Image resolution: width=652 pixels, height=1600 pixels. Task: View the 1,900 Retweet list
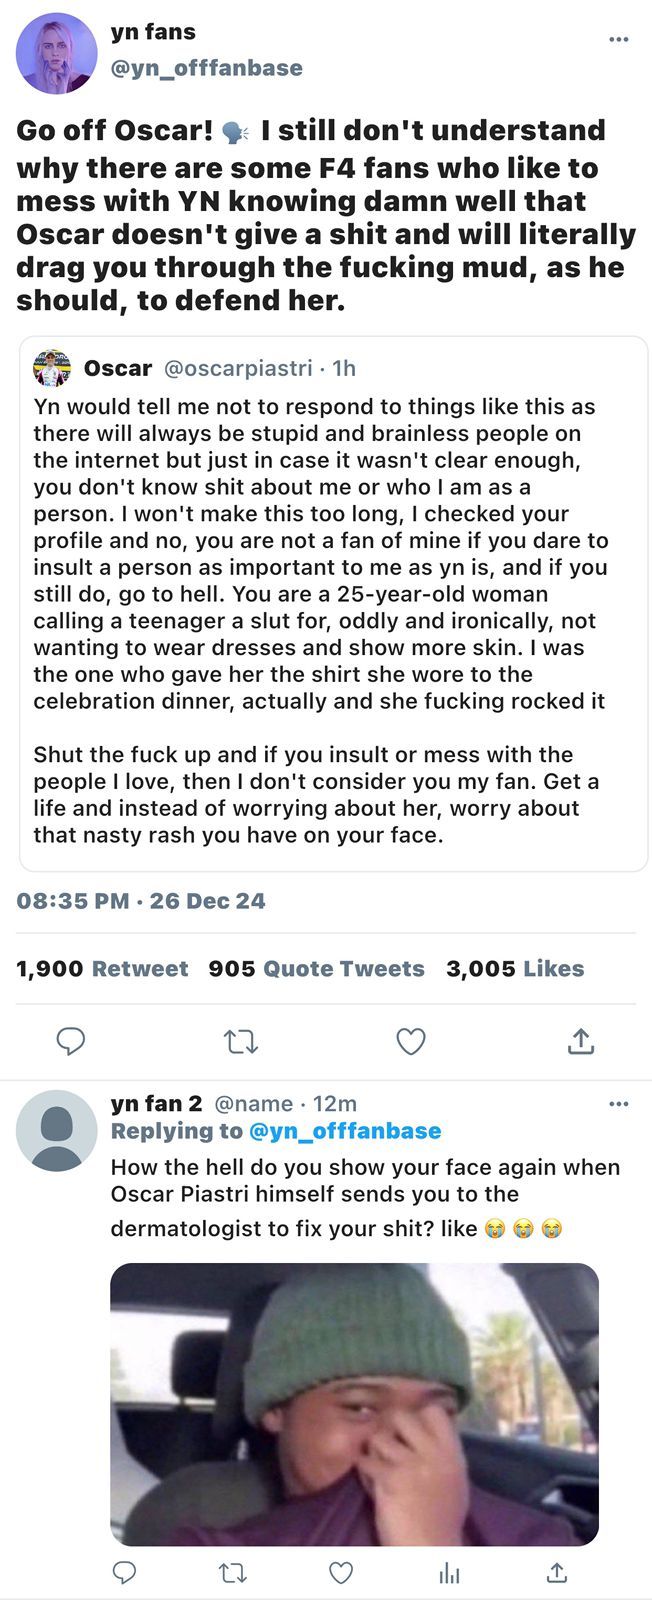coord(102,968)
